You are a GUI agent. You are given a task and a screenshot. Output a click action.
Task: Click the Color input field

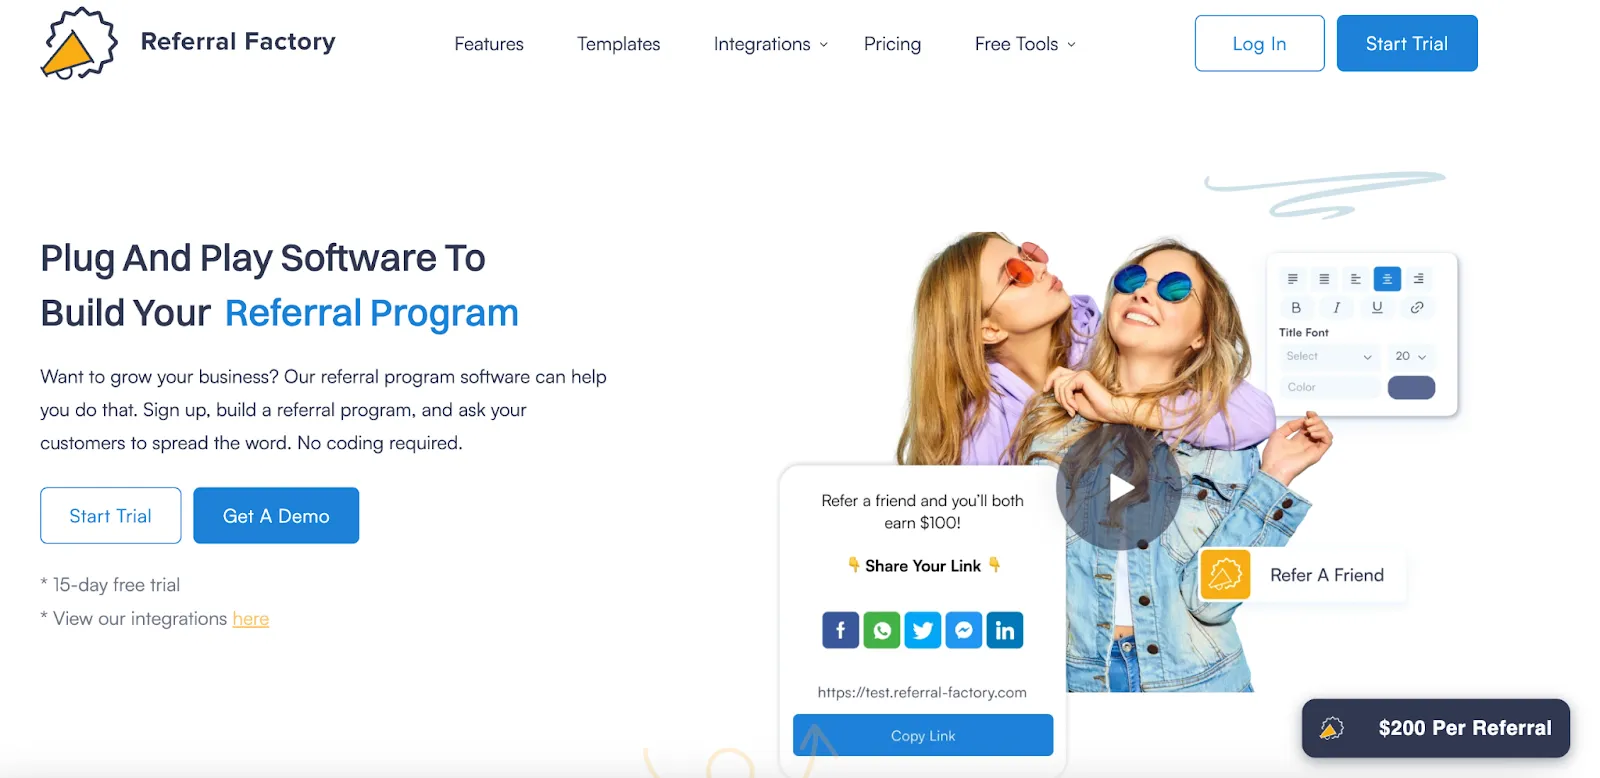pyautogui.click(x=1329, y=387)
